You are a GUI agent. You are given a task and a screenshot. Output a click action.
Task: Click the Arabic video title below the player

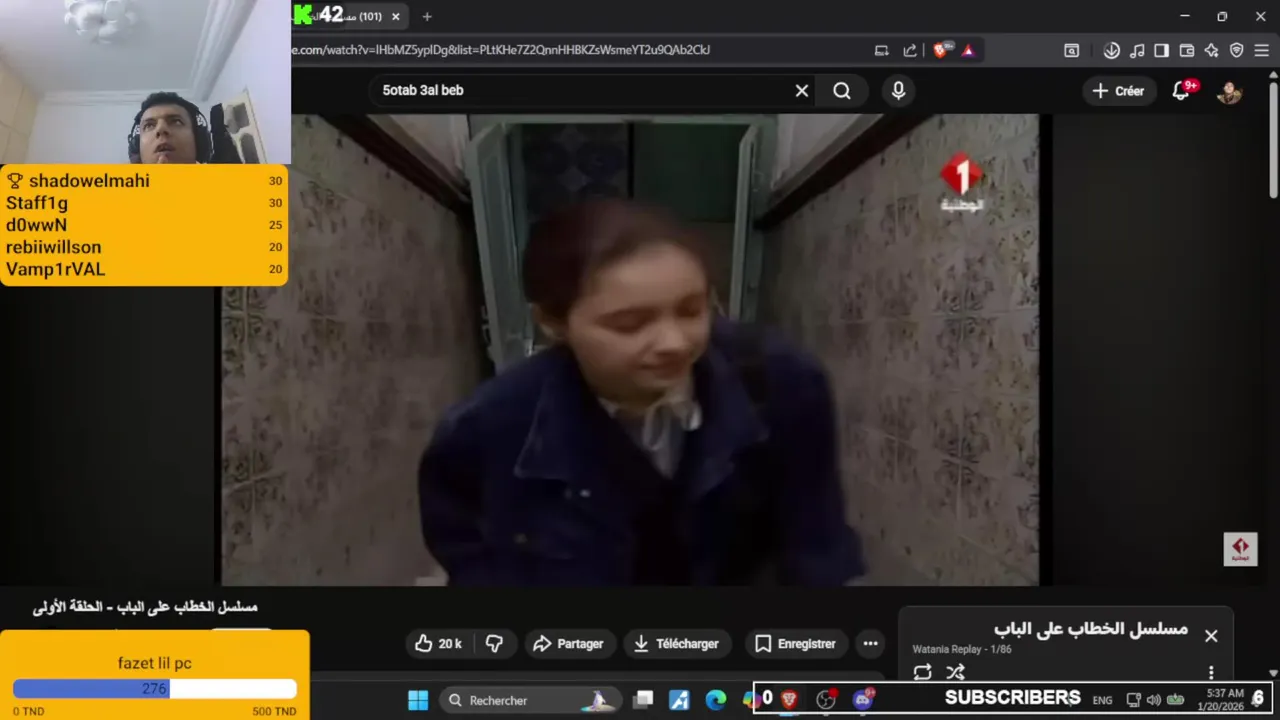(145, 607)
